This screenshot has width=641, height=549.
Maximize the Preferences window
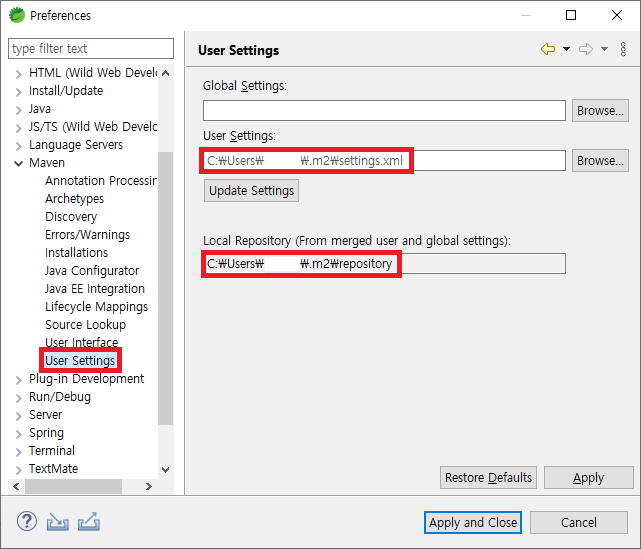571,15
